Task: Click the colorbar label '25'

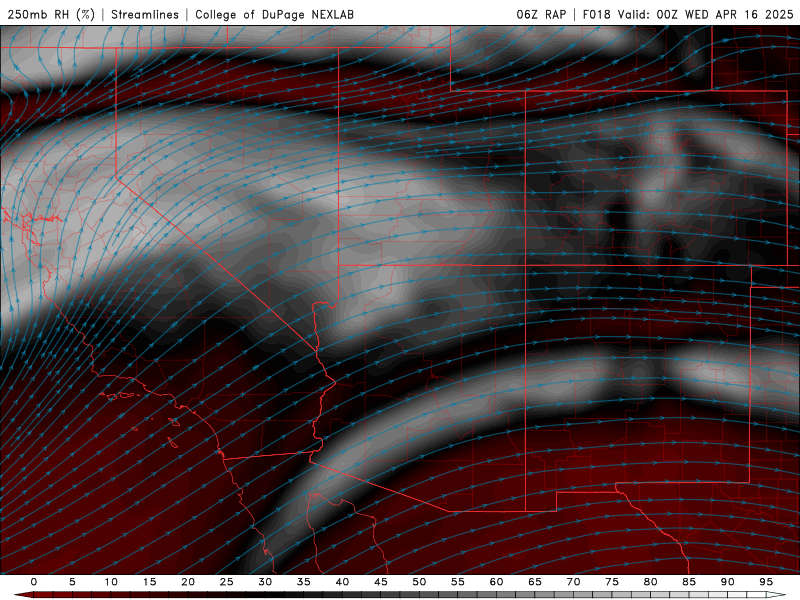Action: (x=227, y=582)
